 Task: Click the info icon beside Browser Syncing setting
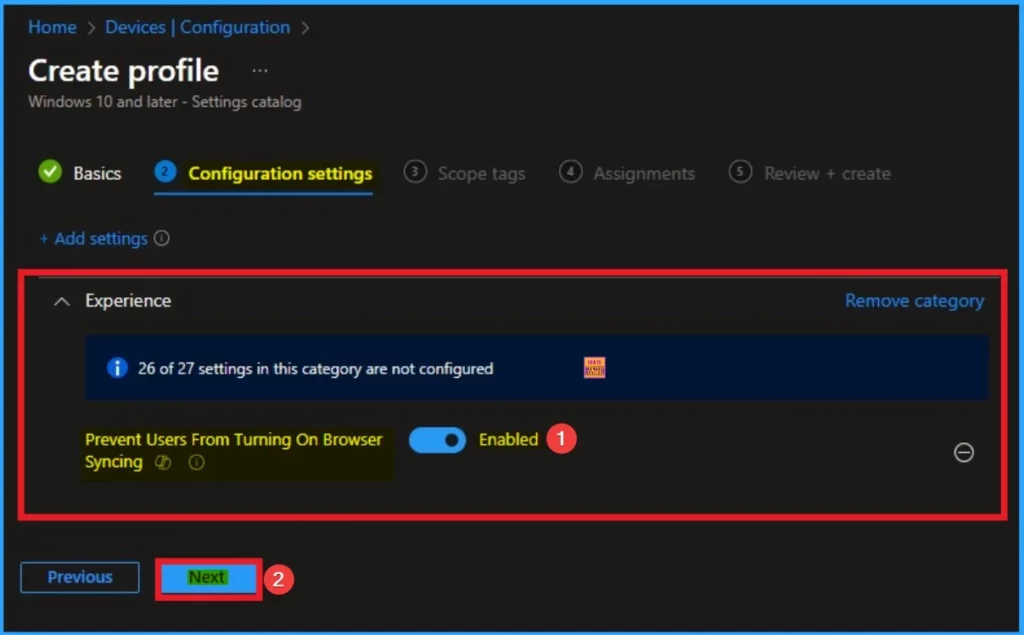196,463
